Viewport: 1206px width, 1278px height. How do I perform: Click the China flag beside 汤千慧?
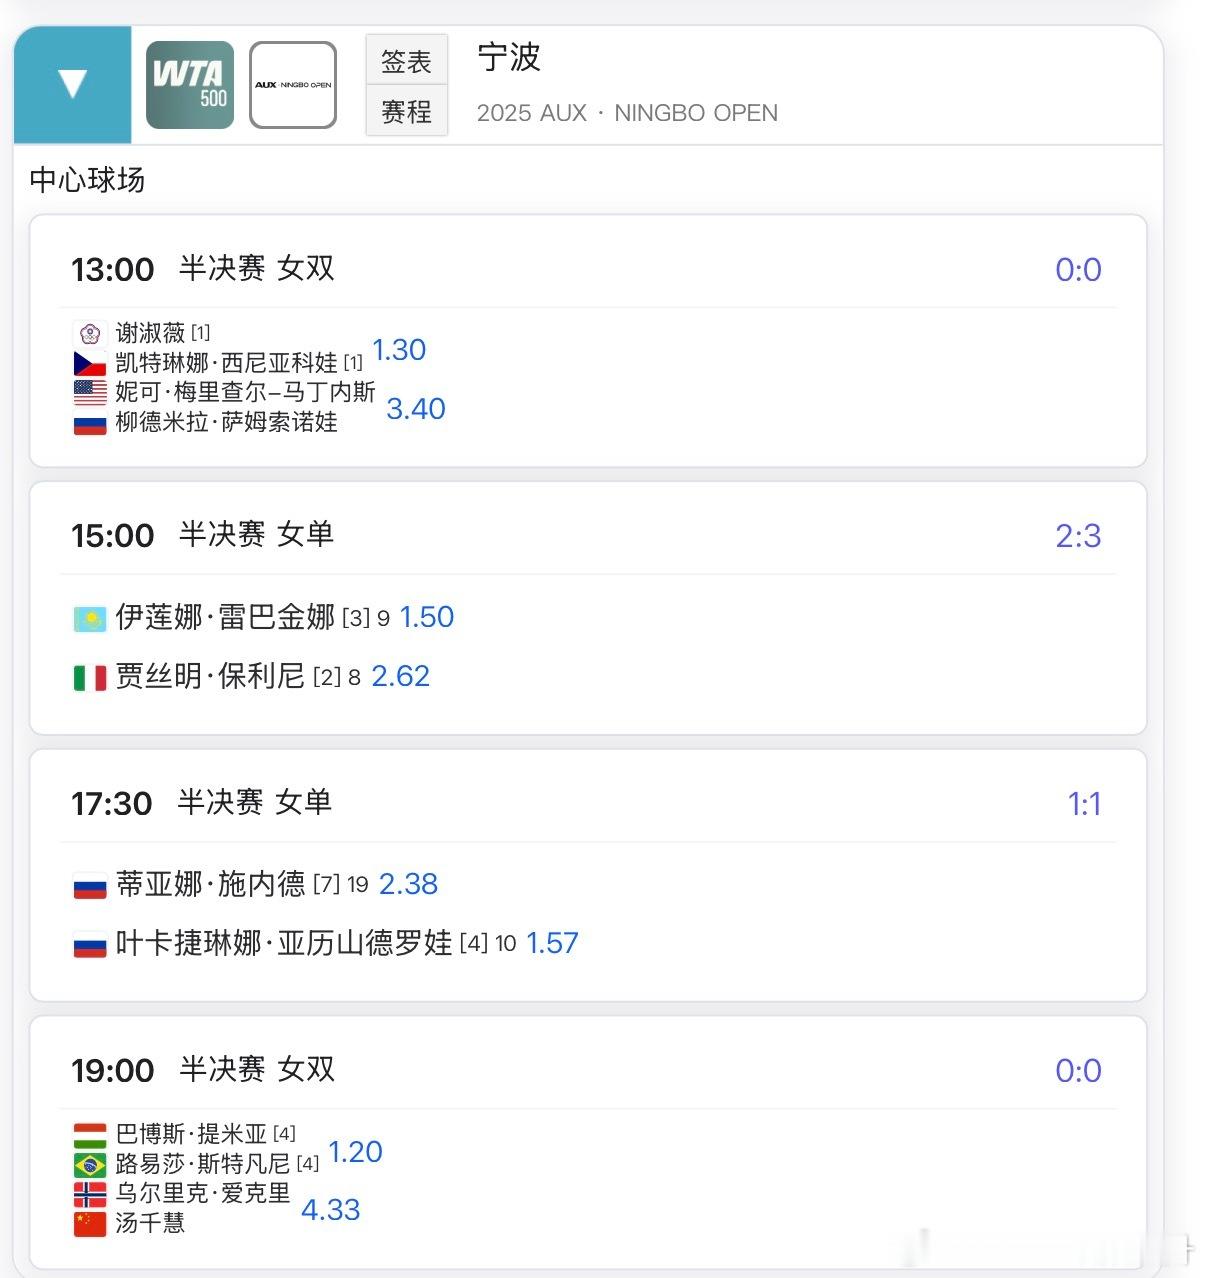(x=90, y=1224)
